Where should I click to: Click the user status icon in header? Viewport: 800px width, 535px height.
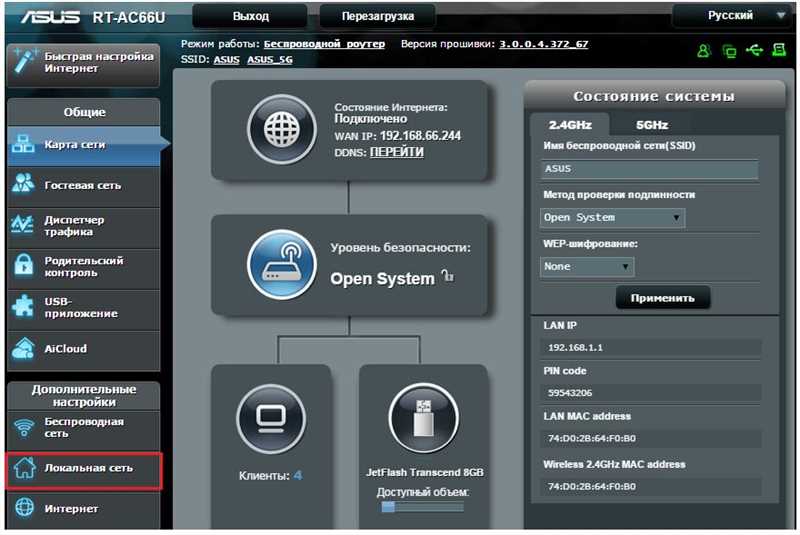(x=704, y=50)
